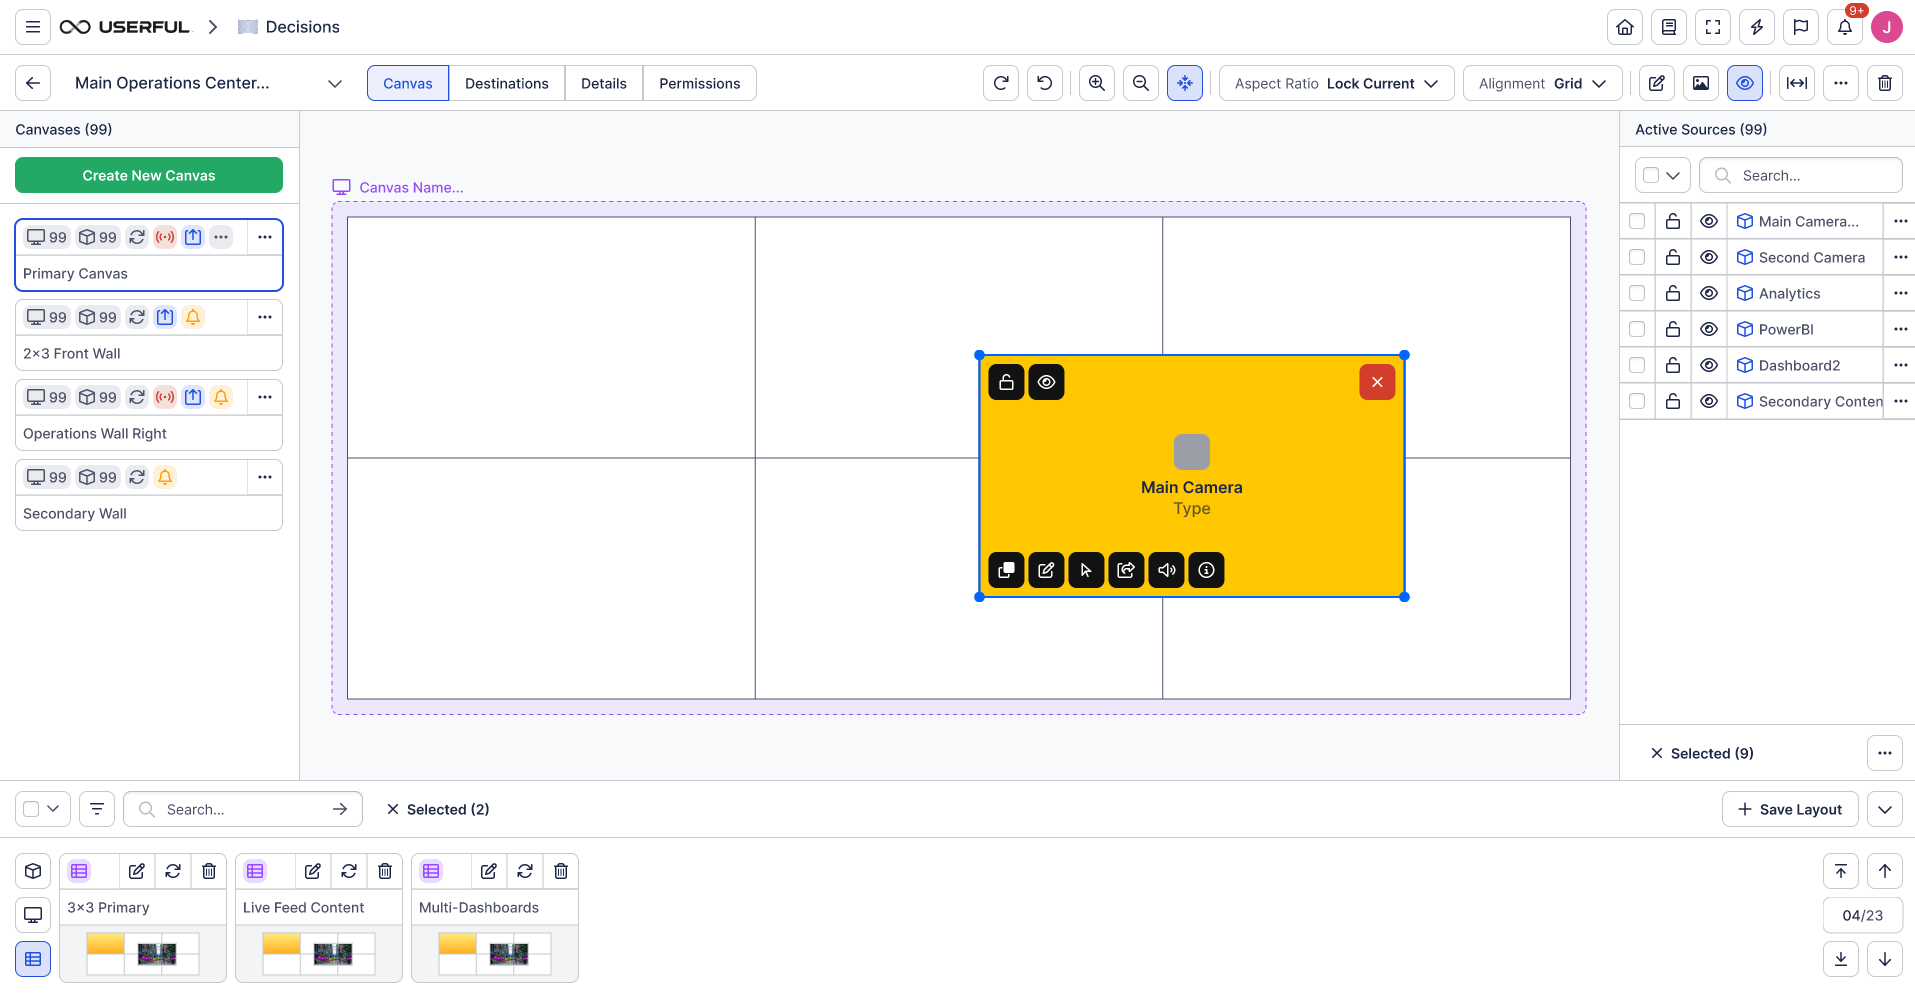Screen dimensions: 1915x998
Task: Click the Active Sources search field
Action: click(1800, 175)
